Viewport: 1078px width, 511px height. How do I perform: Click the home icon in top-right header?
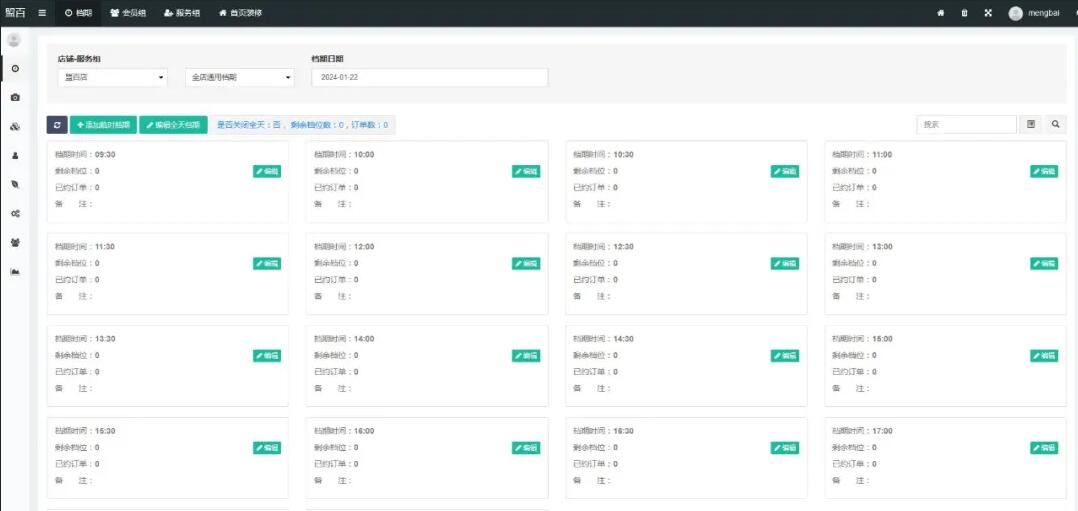(940, 13)
